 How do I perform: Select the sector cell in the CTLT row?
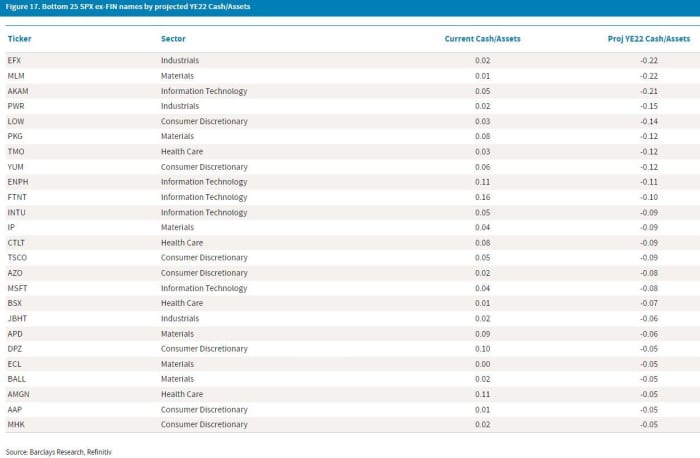pyautogui.click(x=182, y=243)
